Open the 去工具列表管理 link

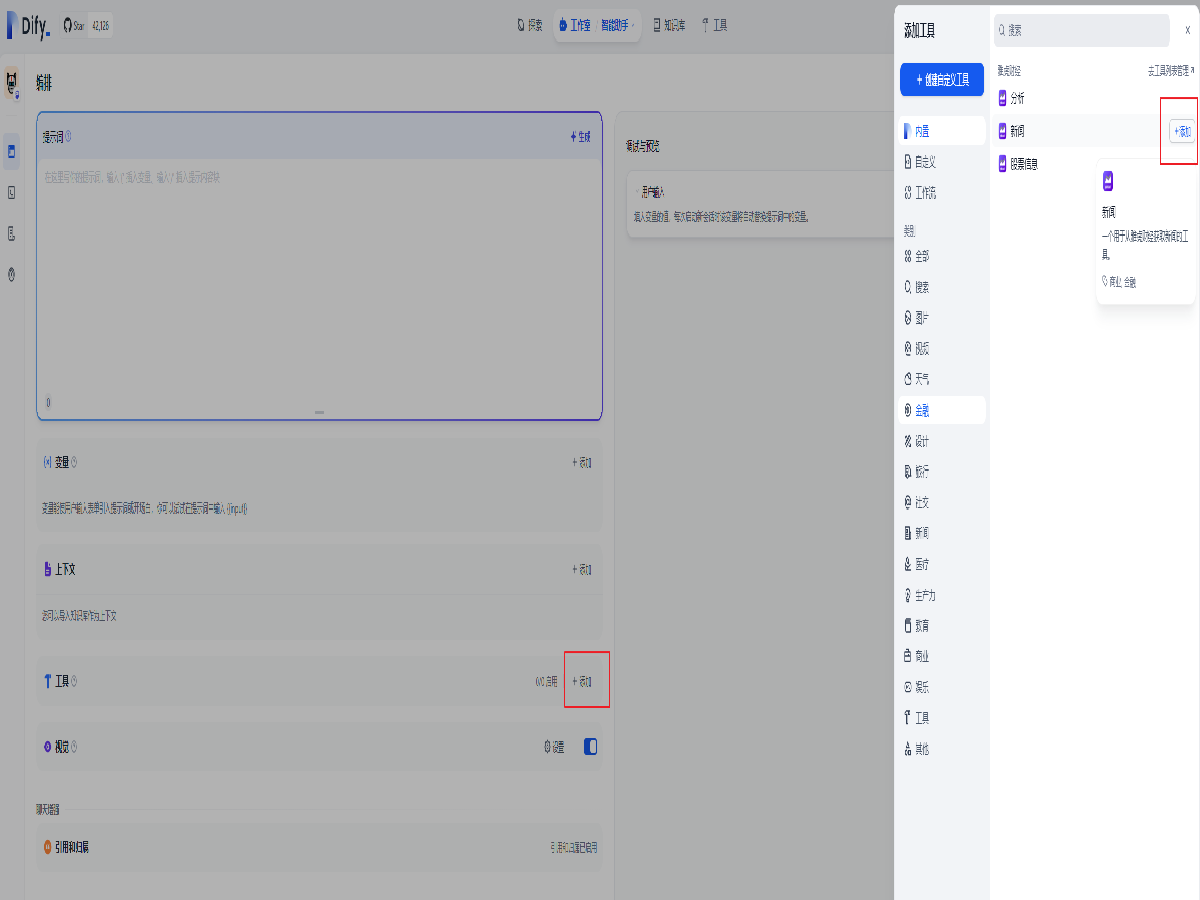(1171, 71)
